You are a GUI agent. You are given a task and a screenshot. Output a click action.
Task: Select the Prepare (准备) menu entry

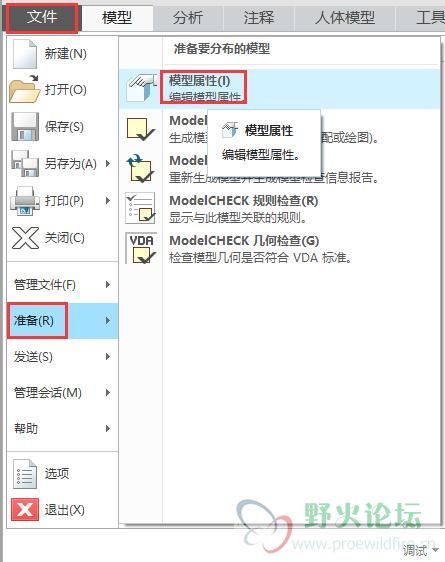[62, 320]
